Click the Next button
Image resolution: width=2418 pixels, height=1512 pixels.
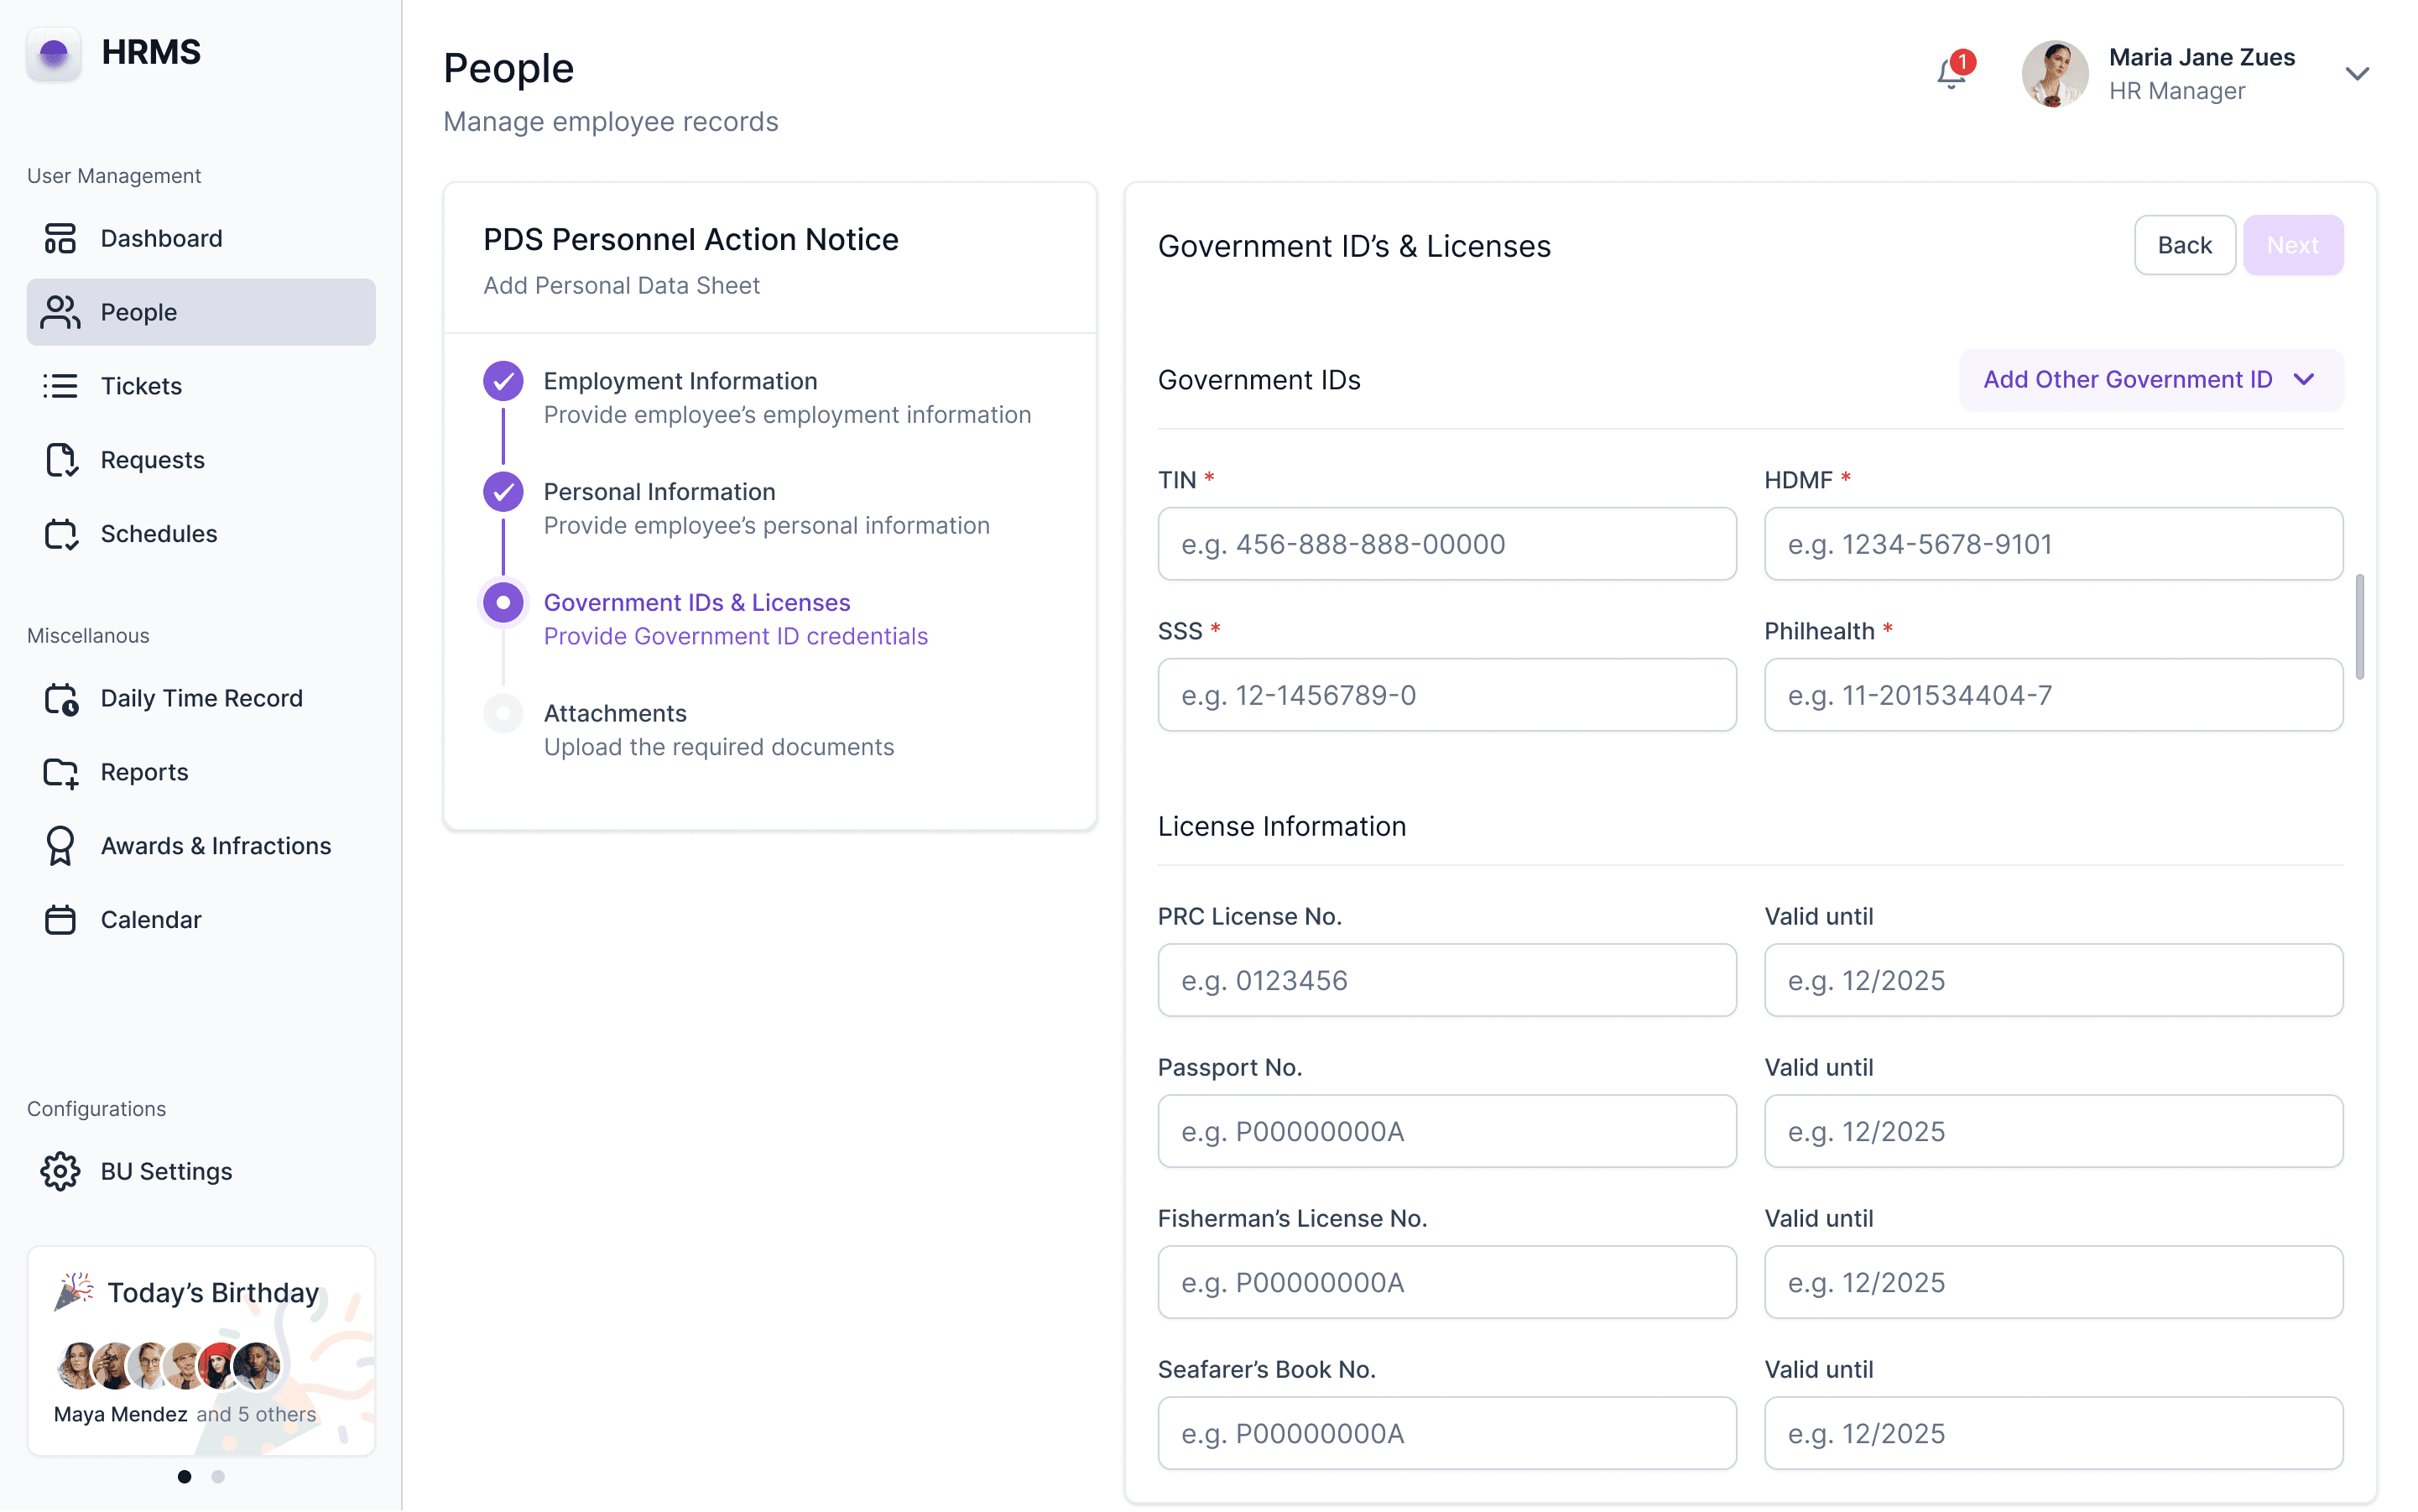(2292, 245)
